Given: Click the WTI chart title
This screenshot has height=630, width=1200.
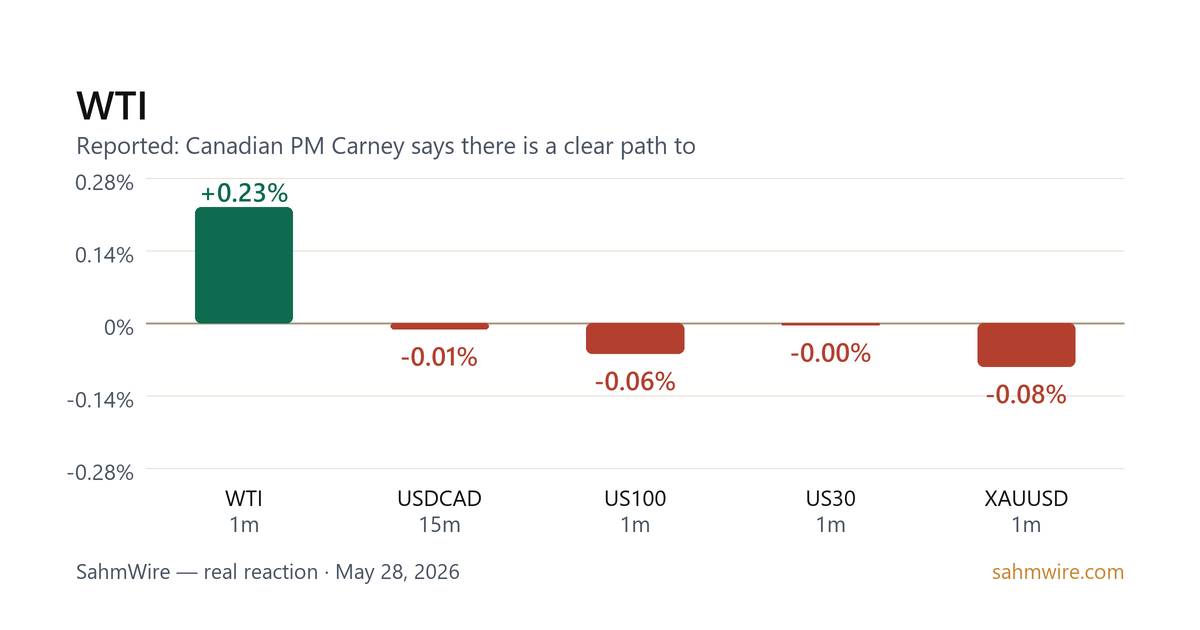Looking at the screenshot, I should pos(112,108).
